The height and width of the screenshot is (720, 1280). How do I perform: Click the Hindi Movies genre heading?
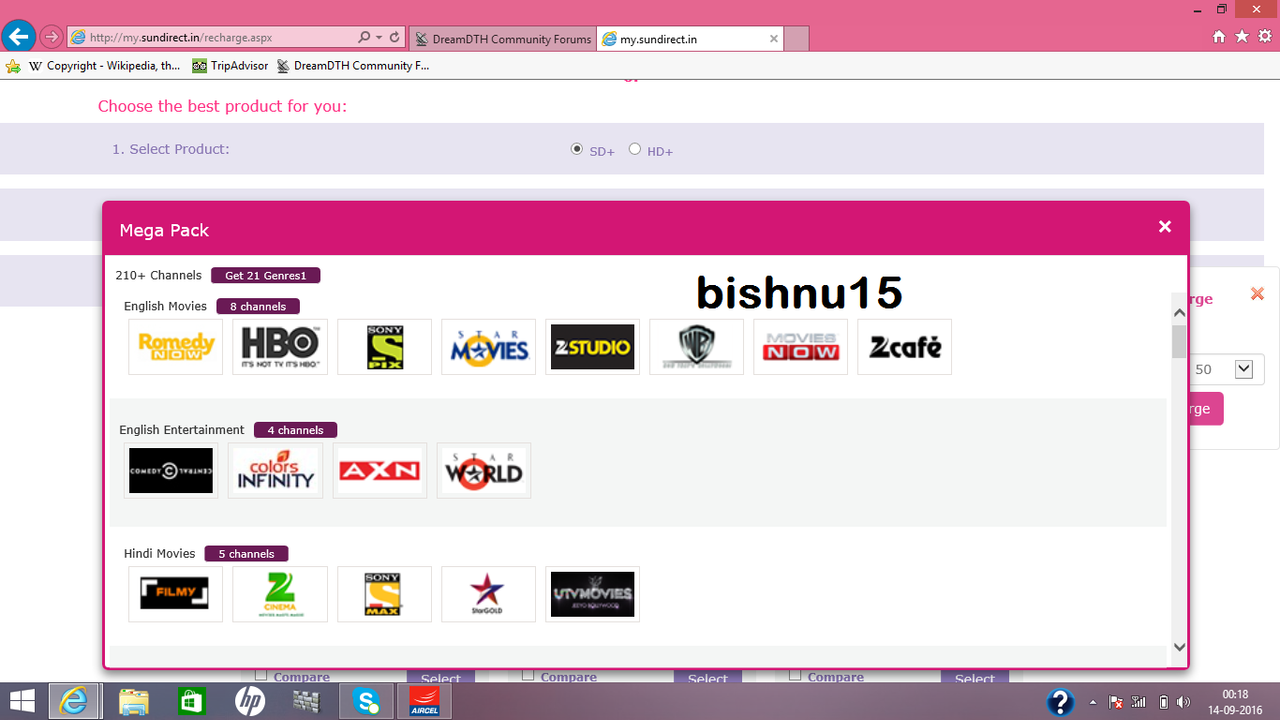point(160,553)
